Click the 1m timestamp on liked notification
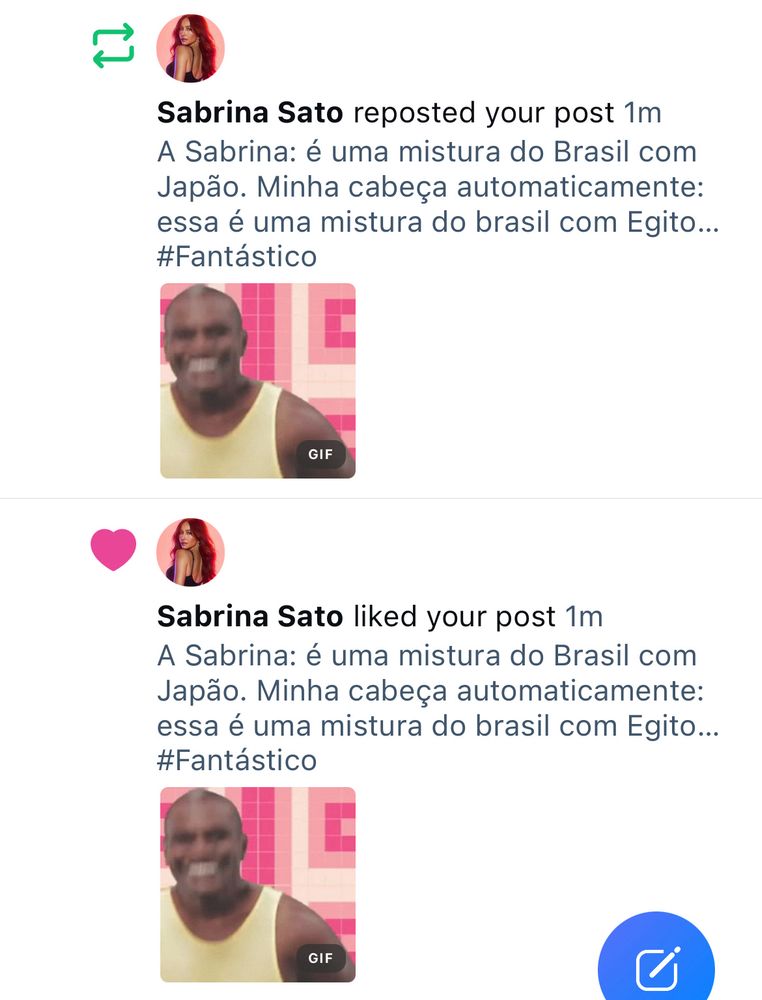Screen dimensions: 762x1000 (x=584, y=617)
